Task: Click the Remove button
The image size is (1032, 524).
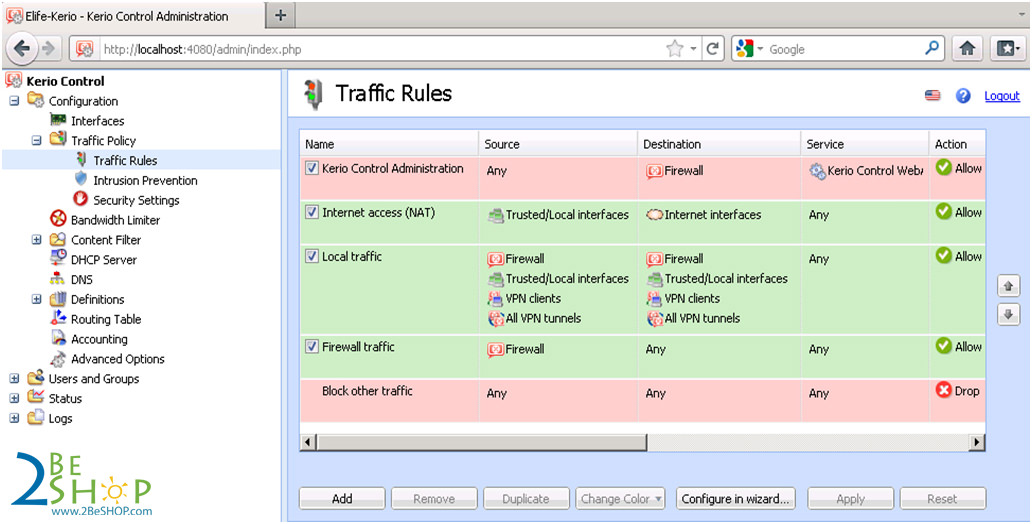Action: [x=434, y=499]
